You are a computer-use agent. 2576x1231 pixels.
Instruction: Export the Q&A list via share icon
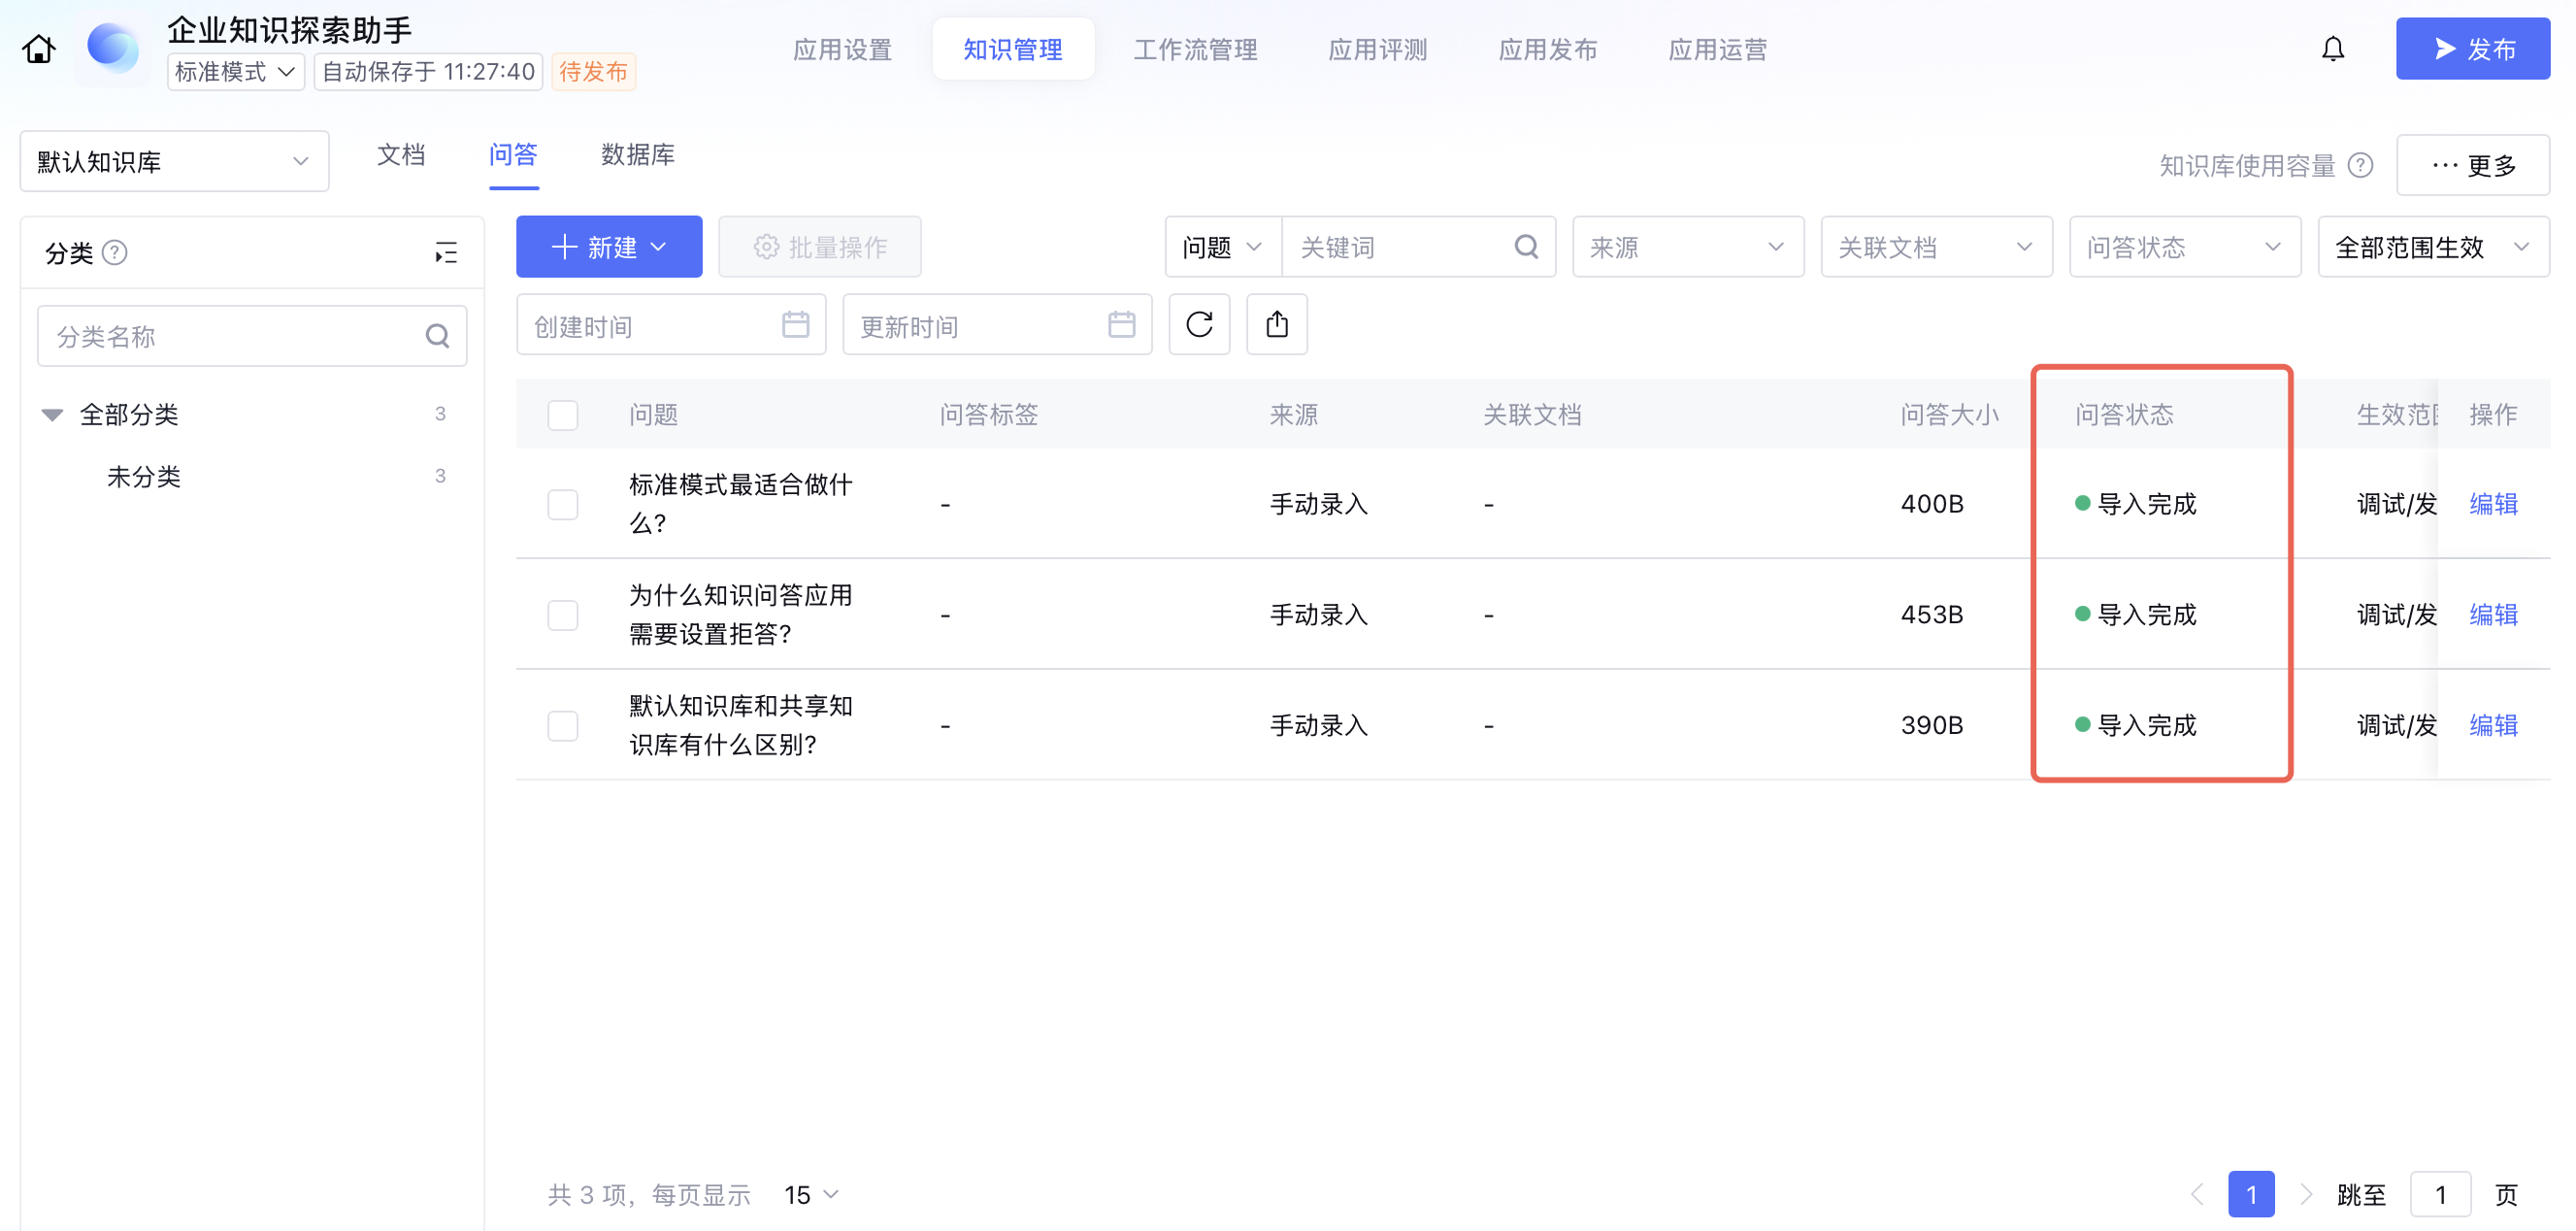click(1277, 324)
